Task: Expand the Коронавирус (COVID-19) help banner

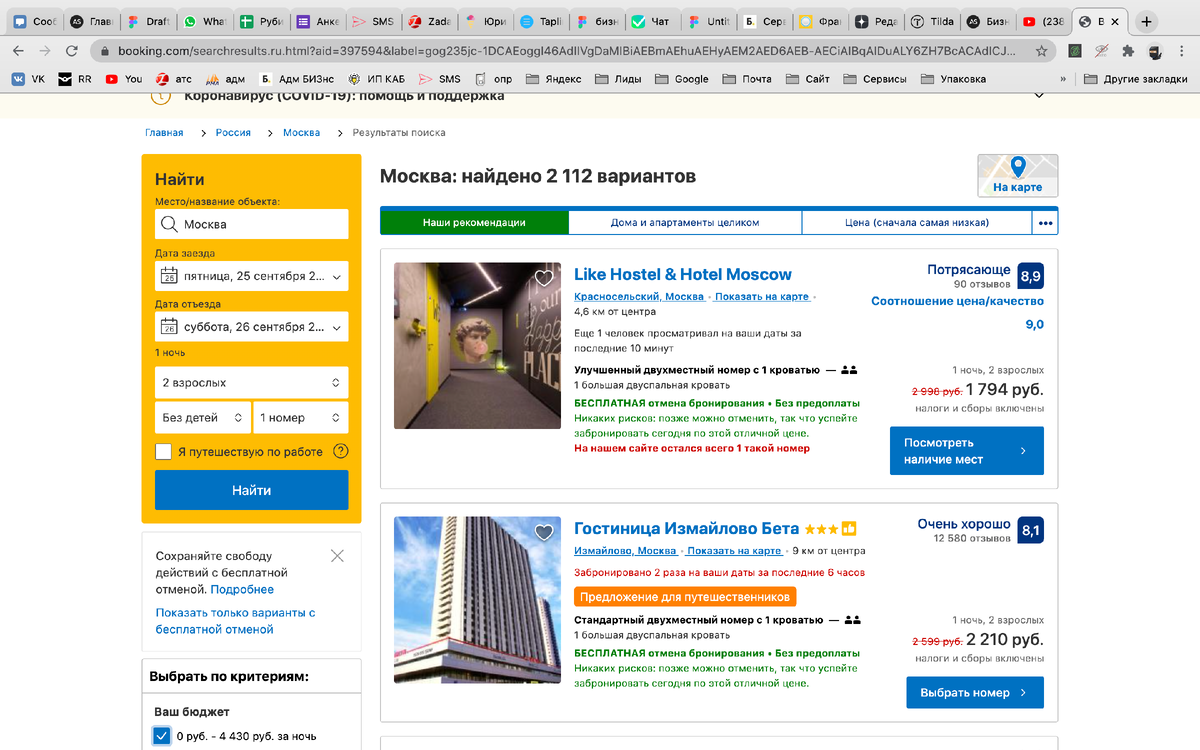Action: [x=1038, y=96]
